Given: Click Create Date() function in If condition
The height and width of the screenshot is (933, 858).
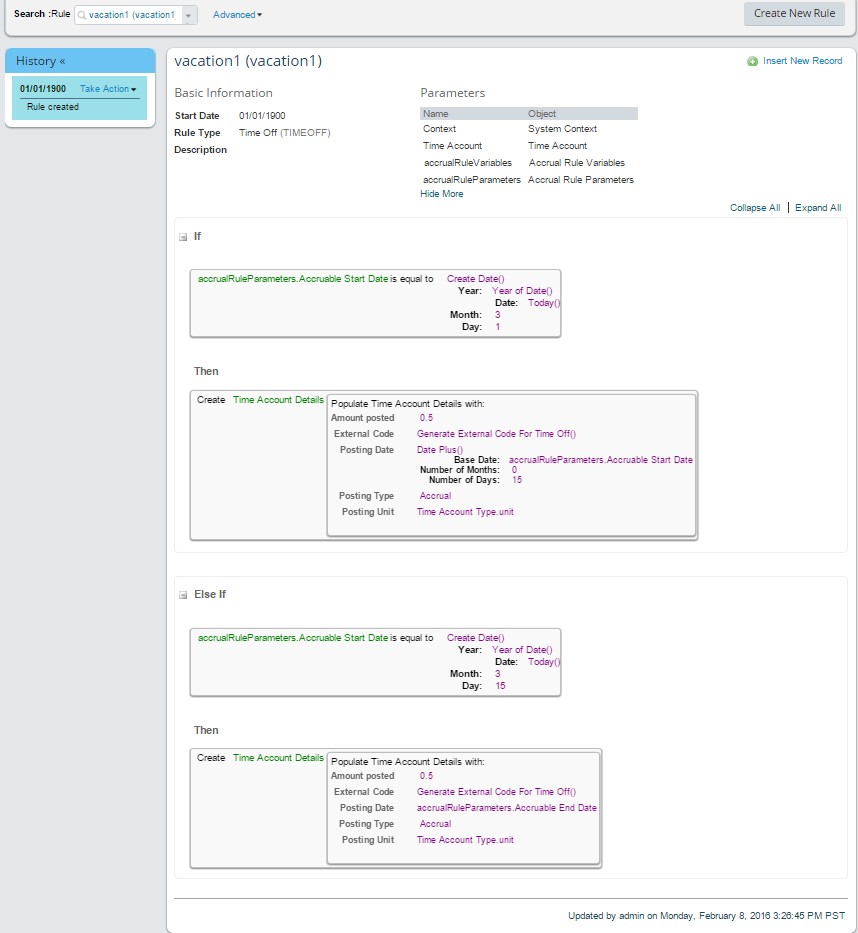Looking at the screenshot, I should [475, 279].
